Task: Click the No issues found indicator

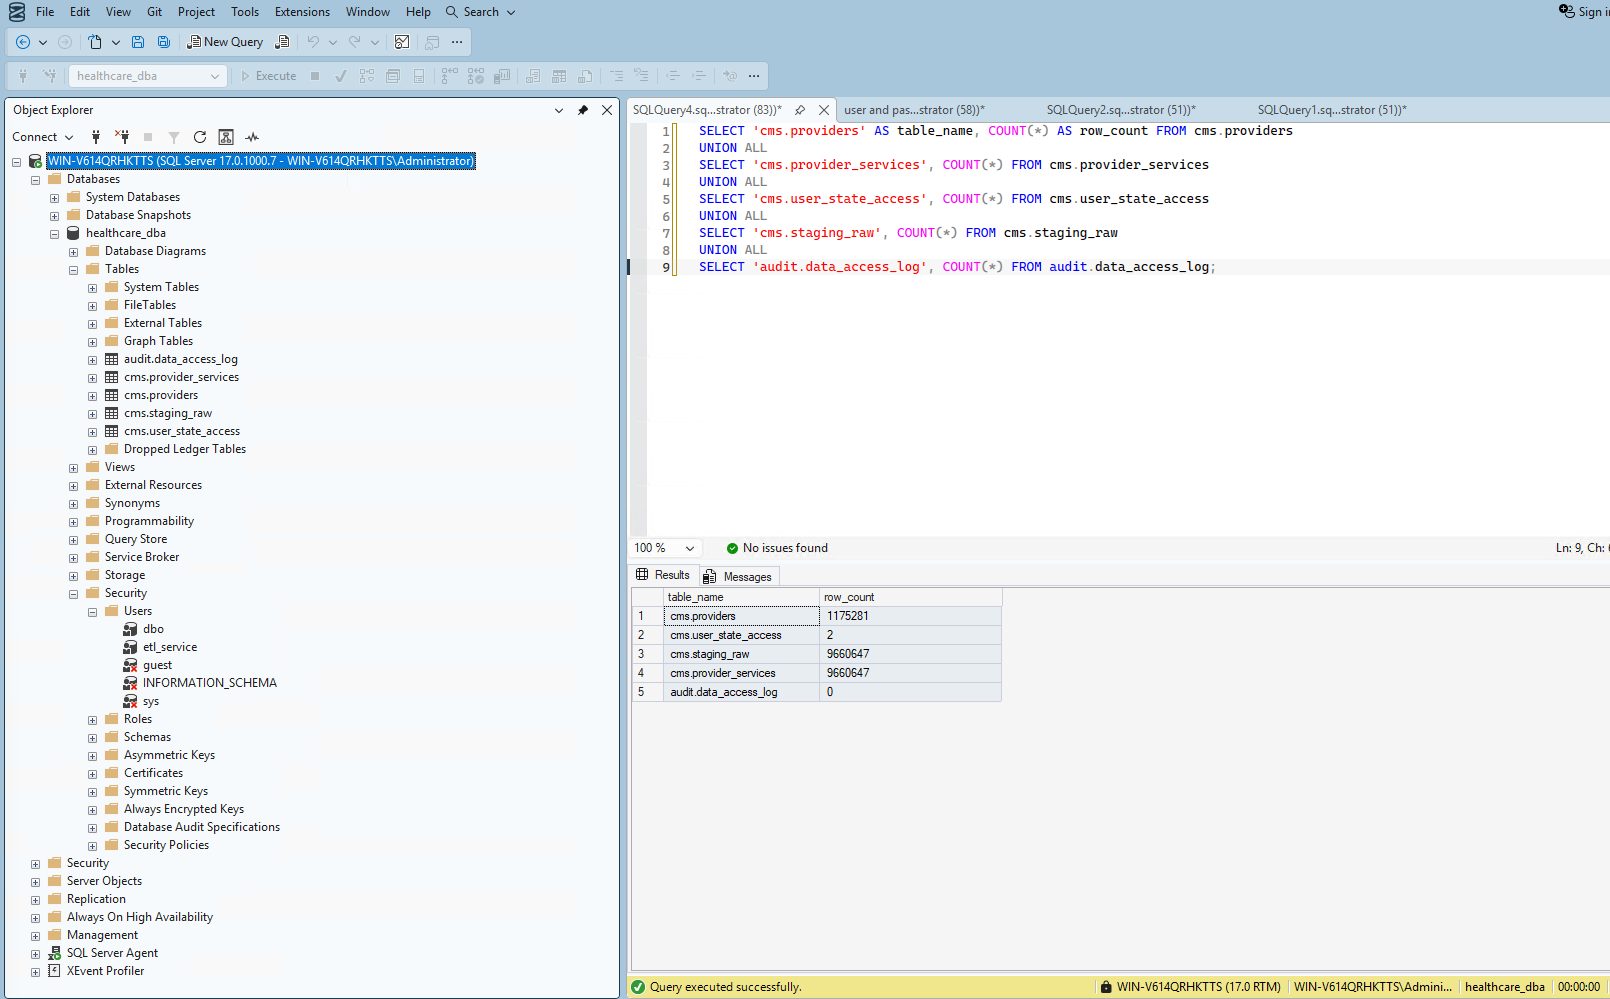Action: click(x=777, y=548)
